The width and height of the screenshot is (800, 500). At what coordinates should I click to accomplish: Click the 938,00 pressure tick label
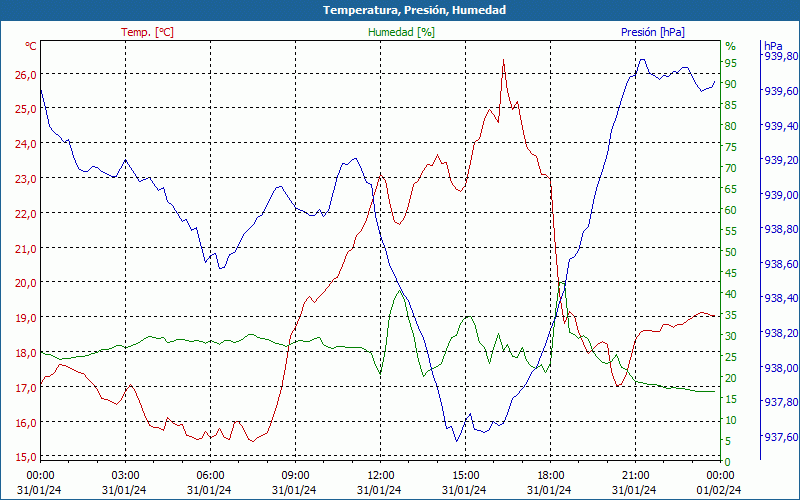[x=781, y=368]
